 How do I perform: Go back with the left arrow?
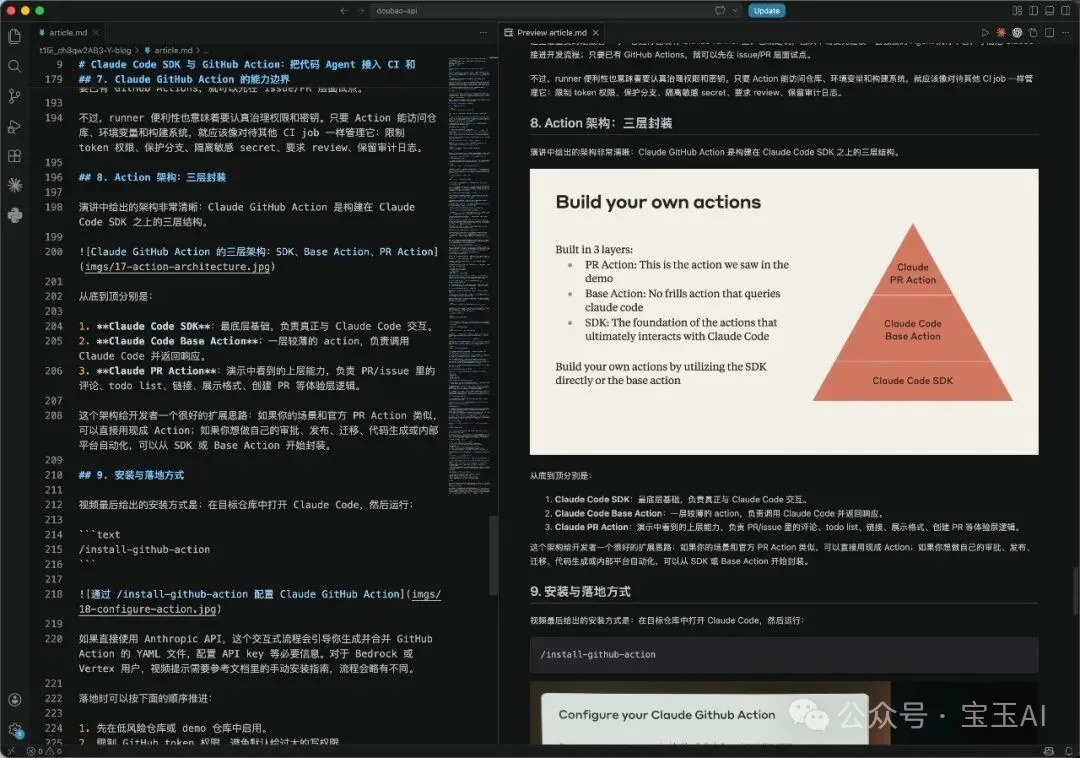click(344, 10)
